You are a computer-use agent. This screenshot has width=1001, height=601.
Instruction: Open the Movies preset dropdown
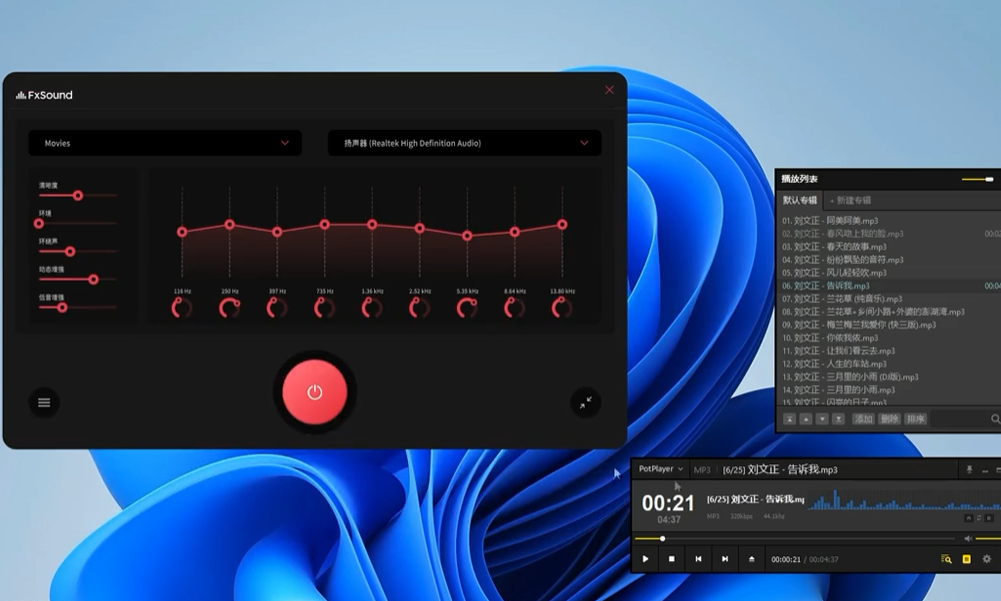coord(165,143)
